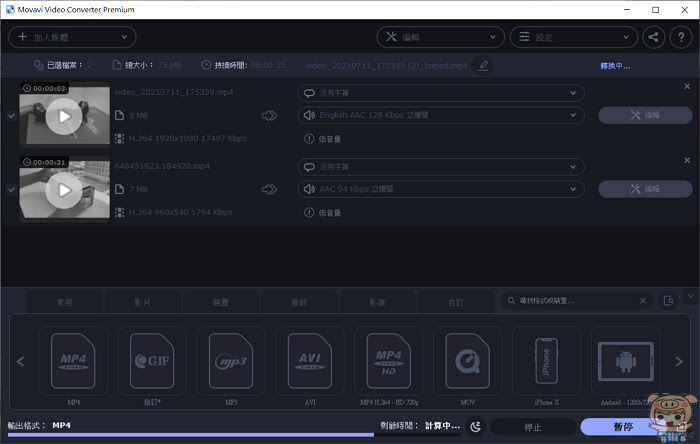Switch to the Images (影像) format tab
The image size is (700, 444).
(377, 303)
